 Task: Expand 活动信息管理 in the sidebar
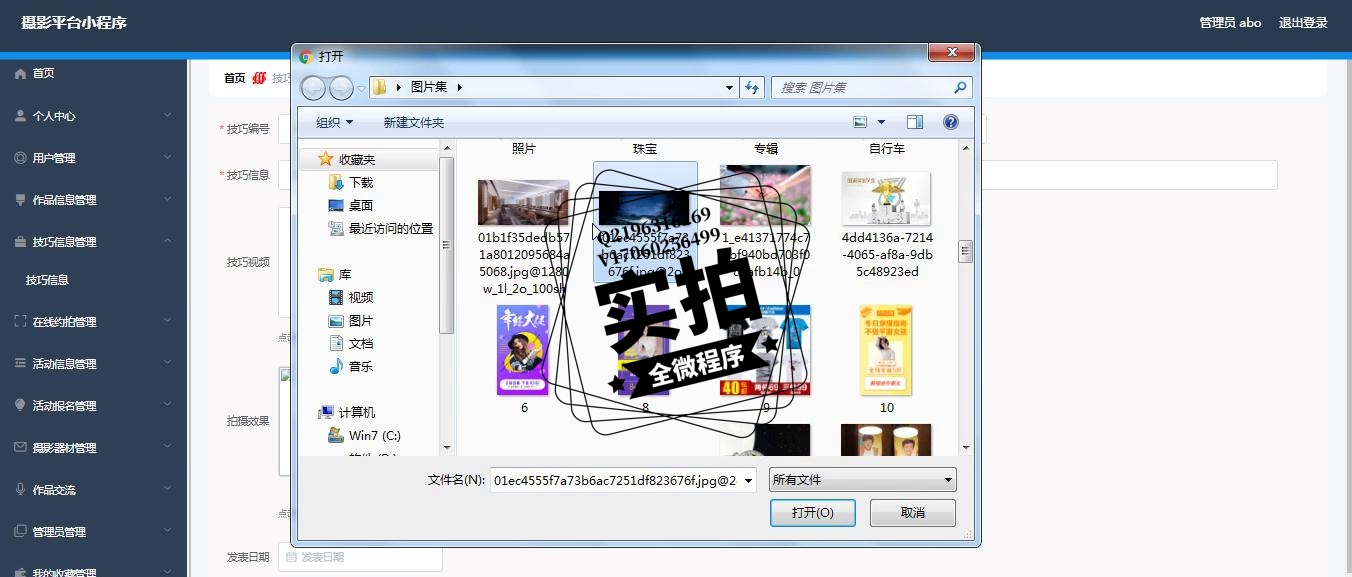click(x=93, y=364)
